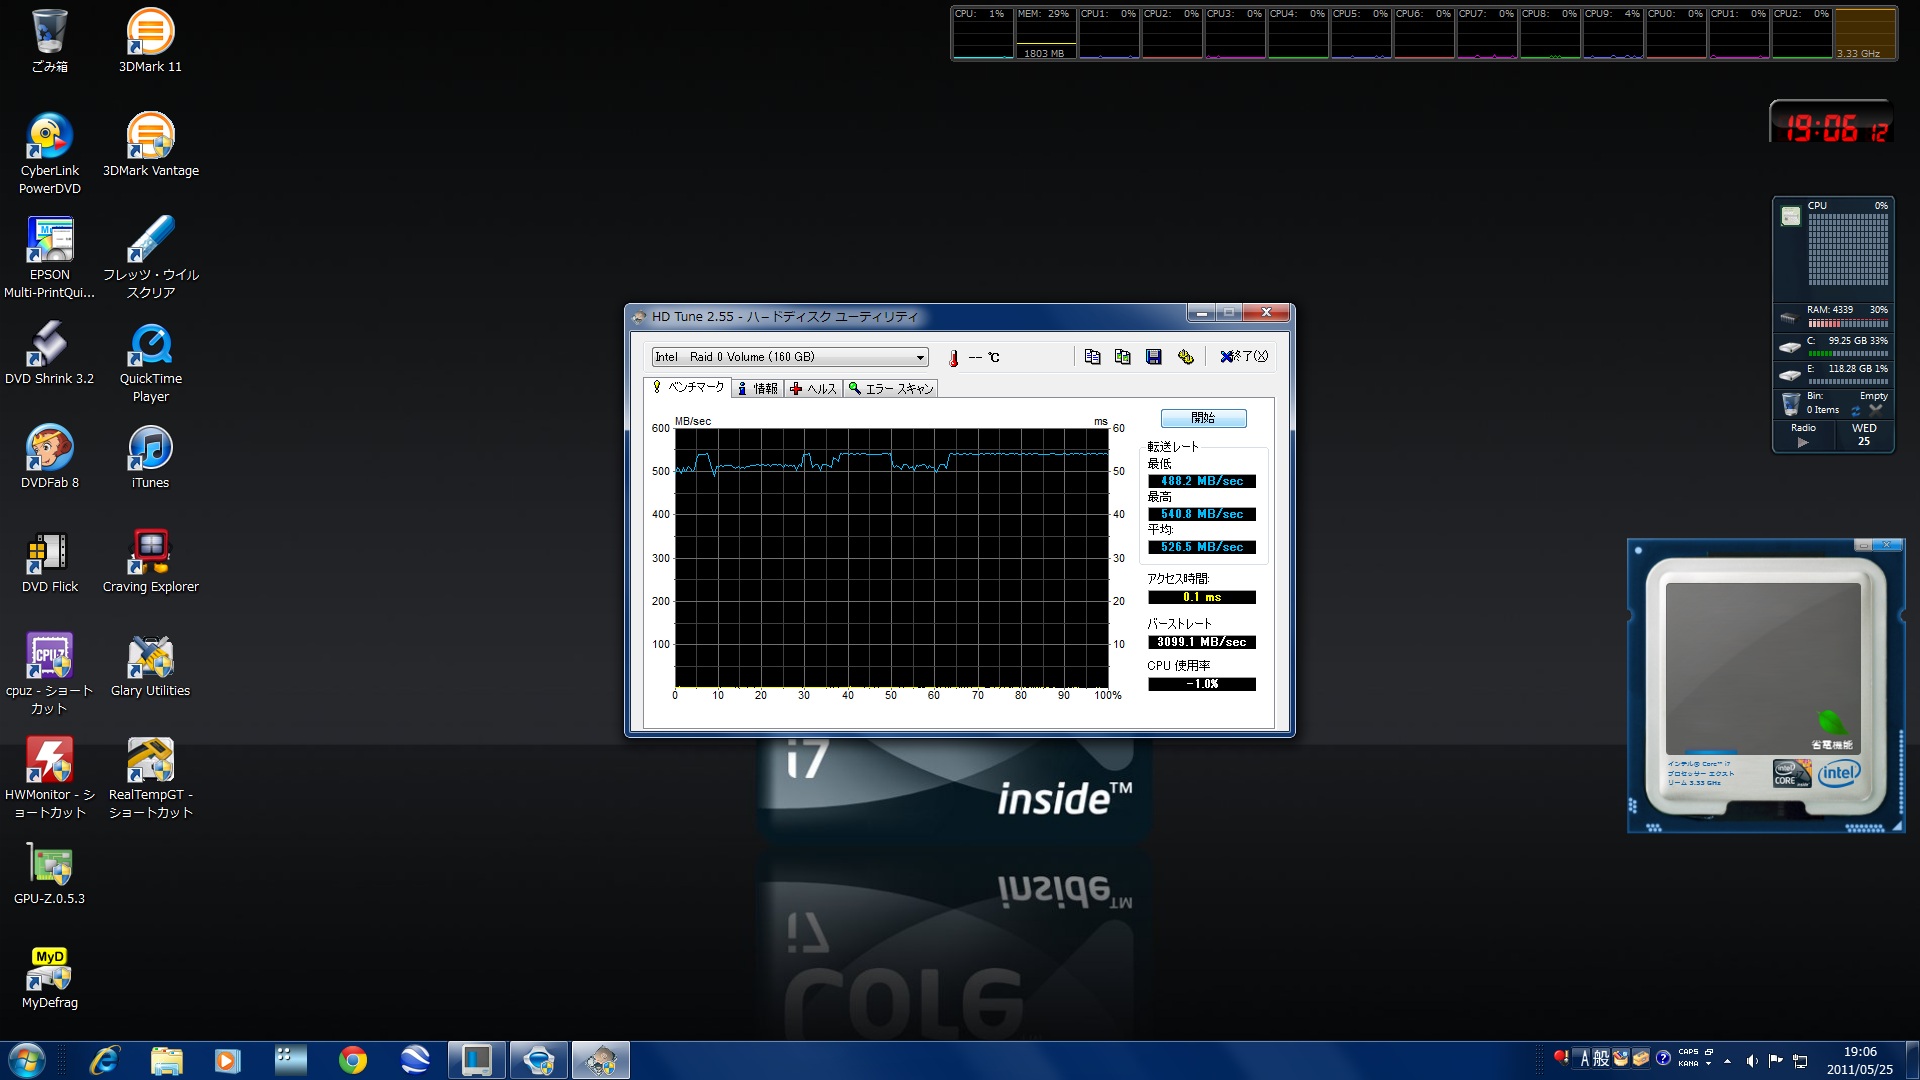The width and height of the screenshot is (1920, 1080).
Task: Click HD Tune copy screenshot icon
Action: tap(1123, 357)
